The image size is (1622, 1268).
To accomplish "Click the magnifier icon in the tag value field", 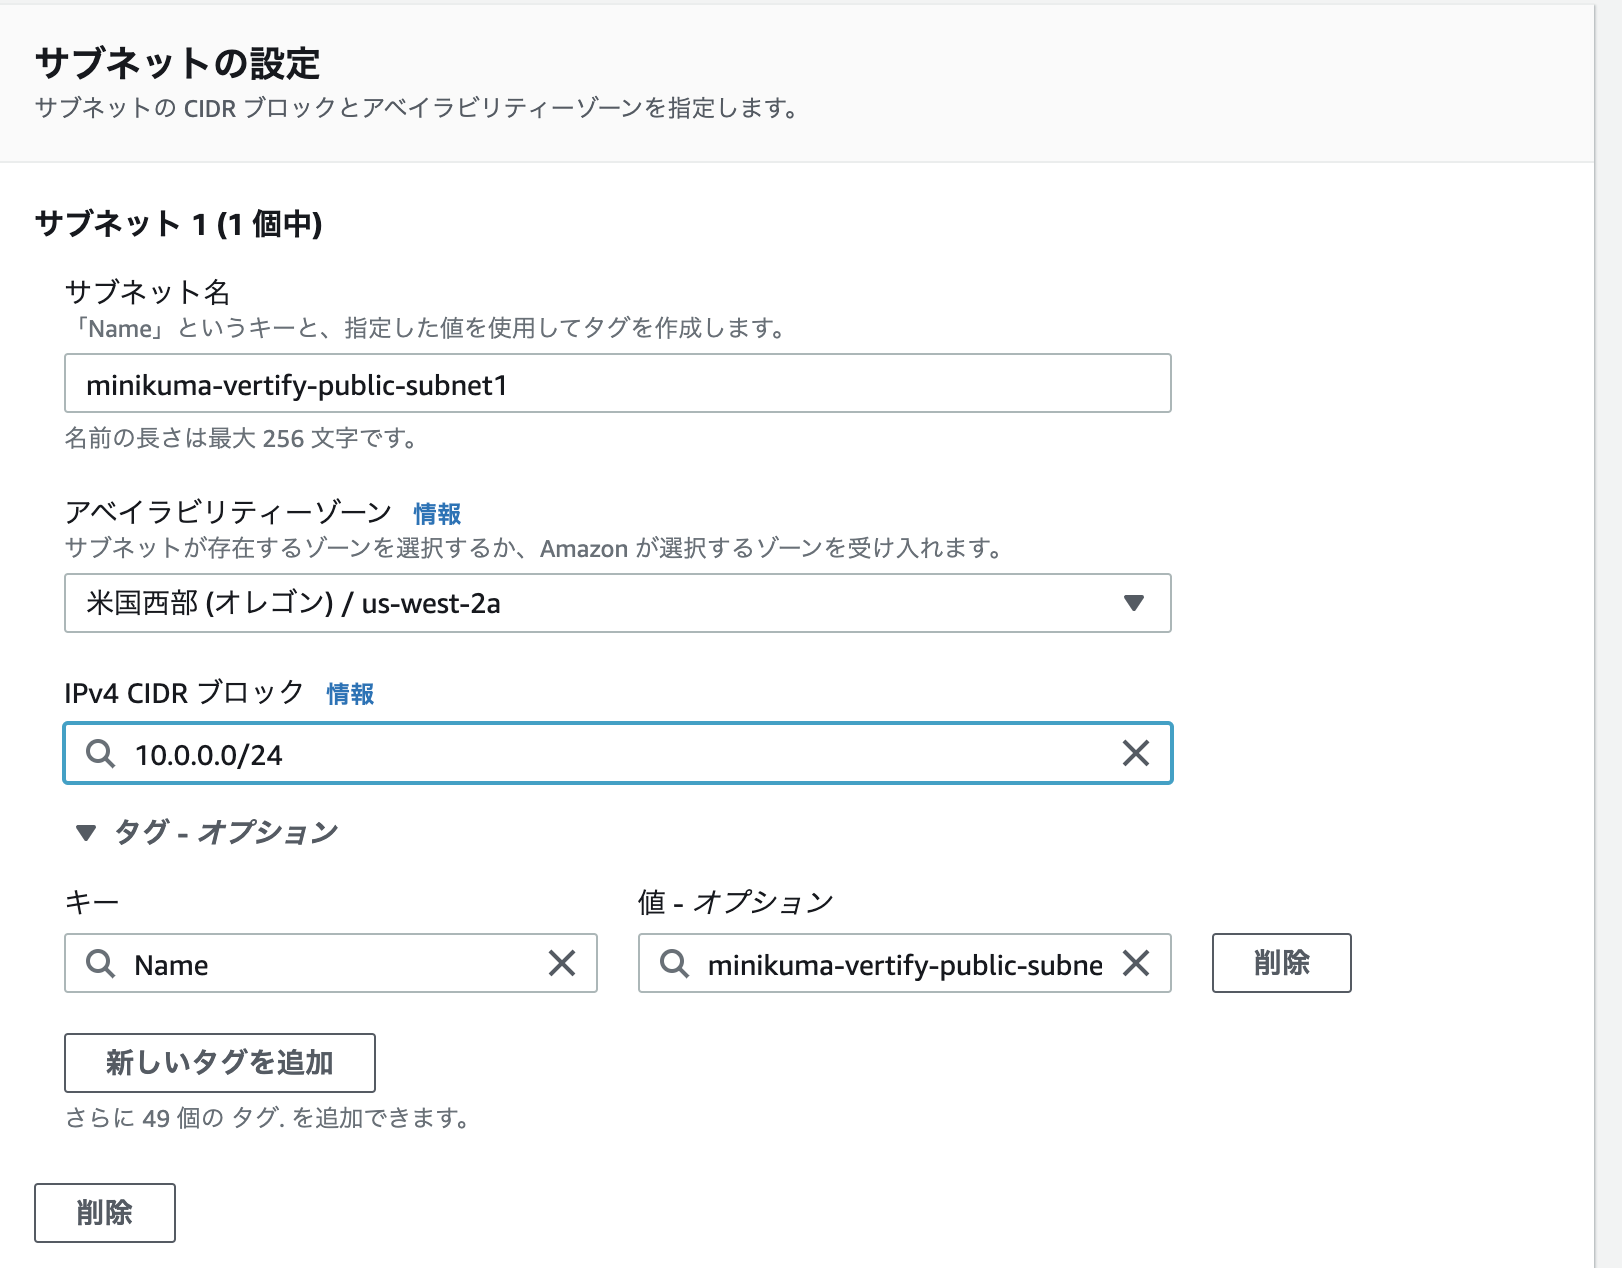I will coord(674,964).
